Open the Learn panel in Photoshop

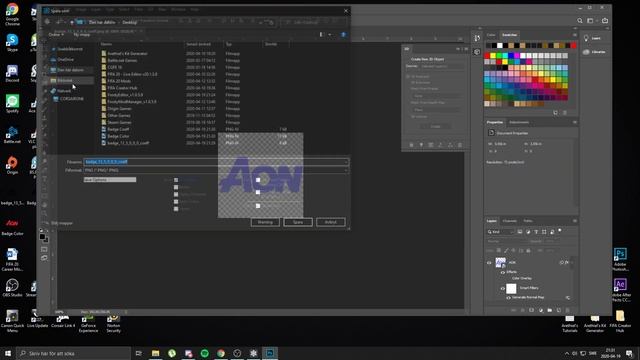pos(593,38)
